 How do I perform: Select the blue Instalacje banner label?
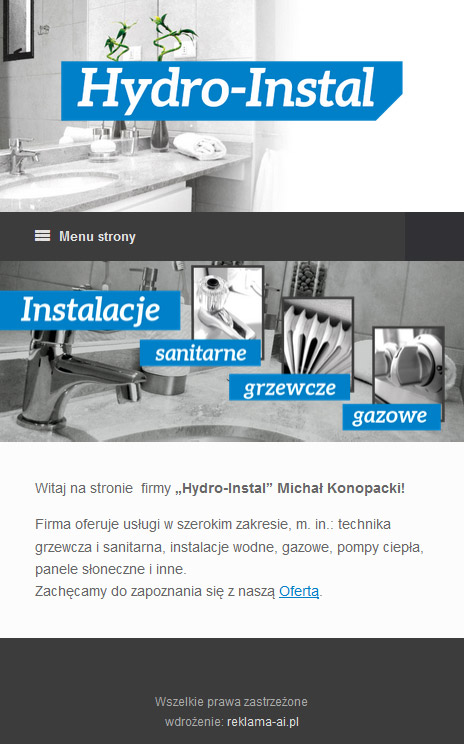click(x=90, y=310)
